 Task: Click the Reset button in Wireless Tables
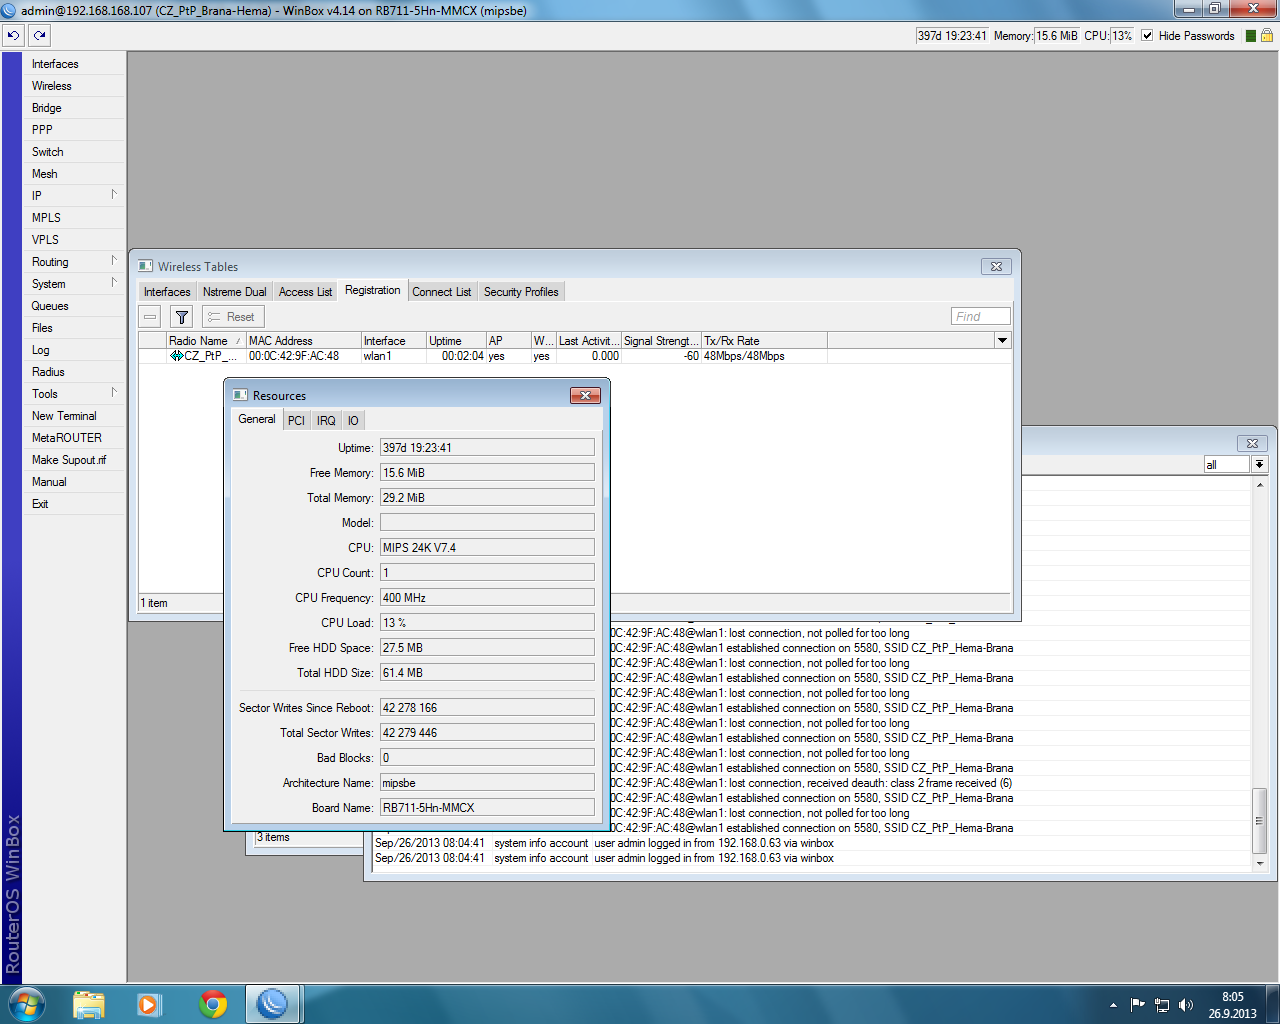click(232, 317)
